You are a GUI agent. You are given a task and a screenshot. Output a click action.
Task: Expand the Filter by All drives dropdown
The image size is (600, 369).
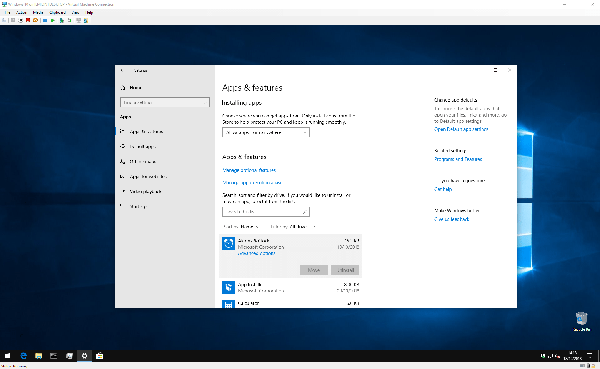pos(292,227)
